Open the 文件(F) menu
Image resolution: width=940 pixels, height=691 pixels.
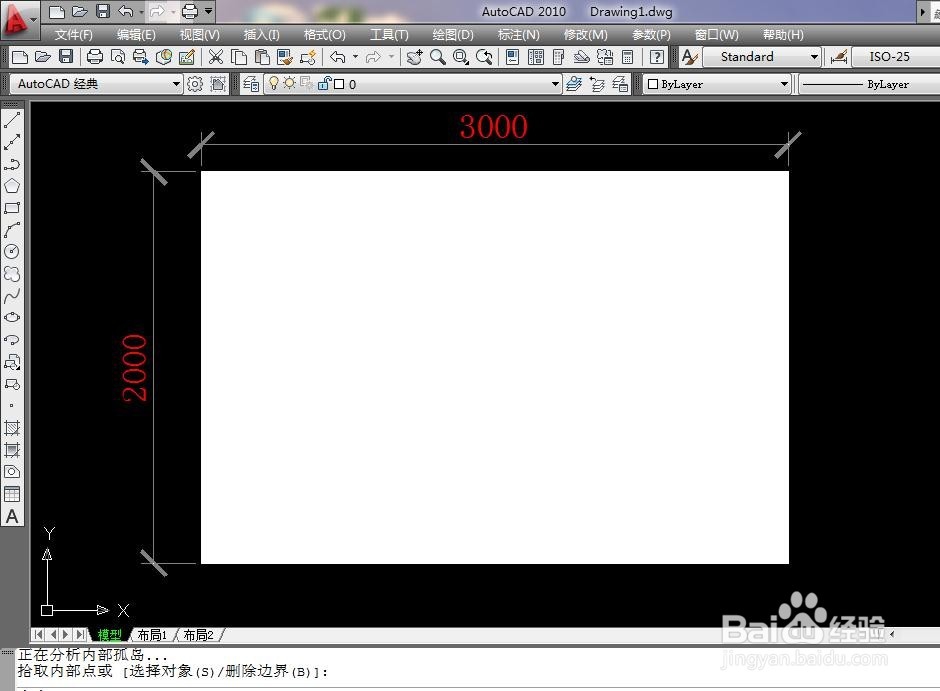[x=74, y=35]
